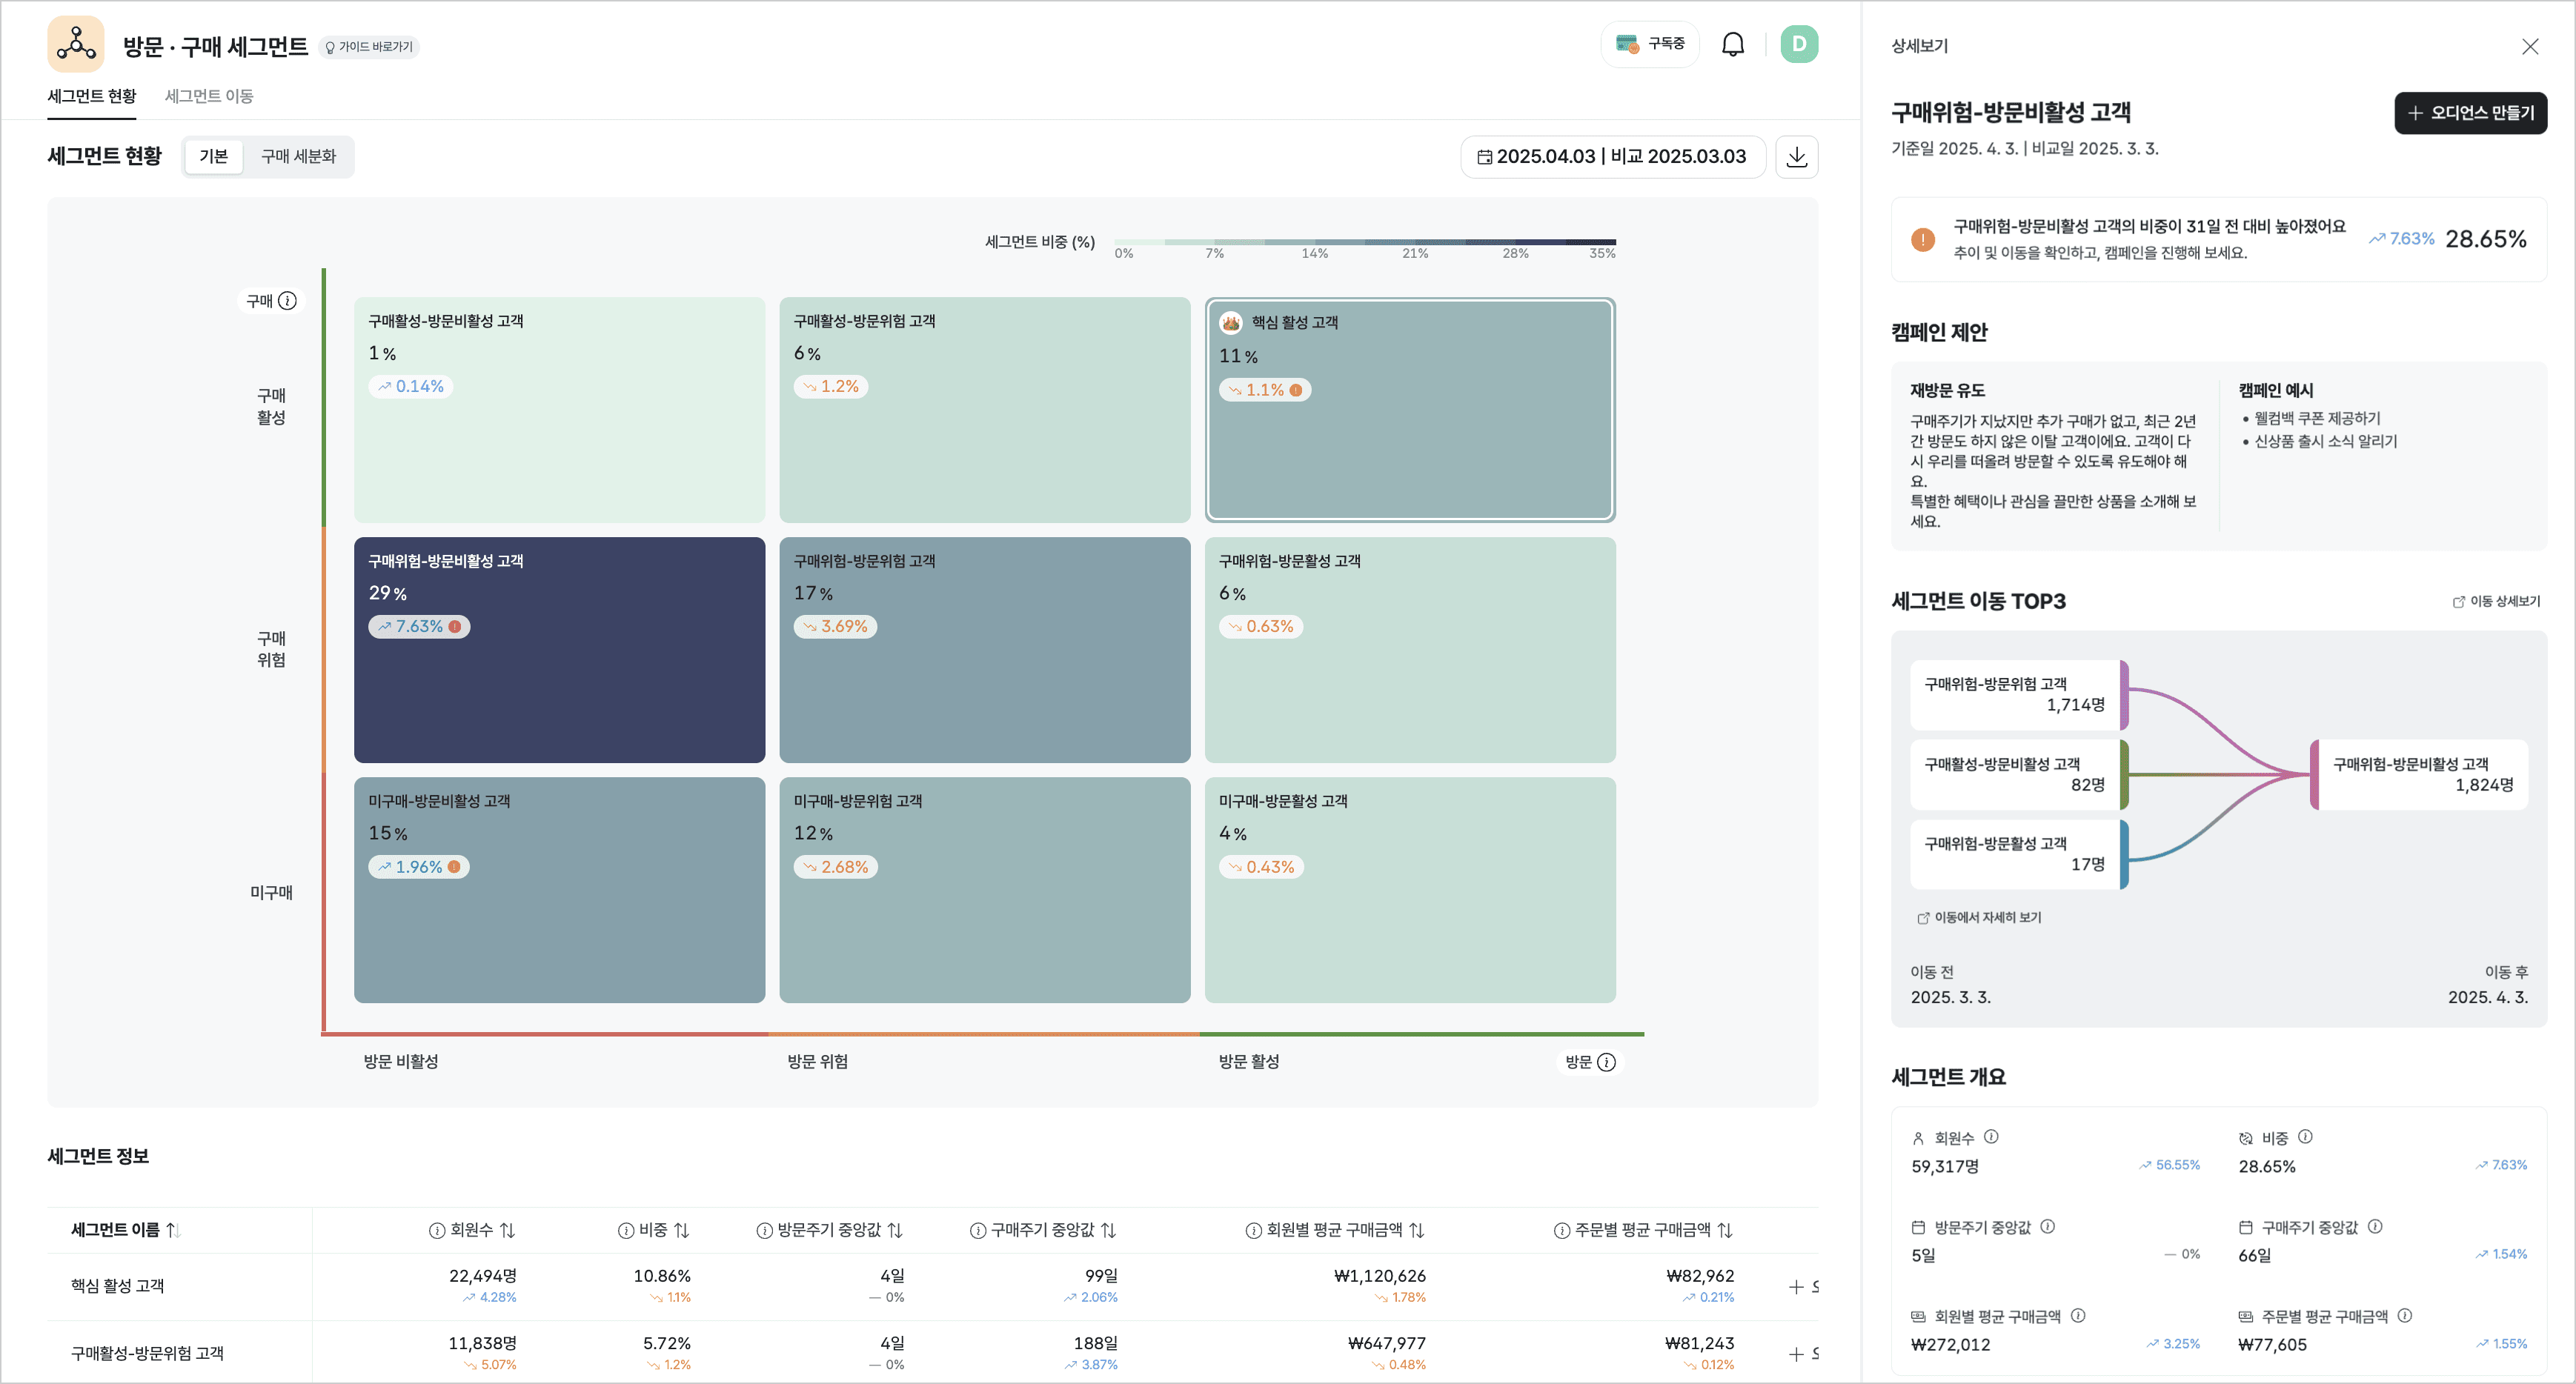Viewport: 2576px width, 1384px height.
Task: Click the segment app logo icon
Action: point(75,44)
